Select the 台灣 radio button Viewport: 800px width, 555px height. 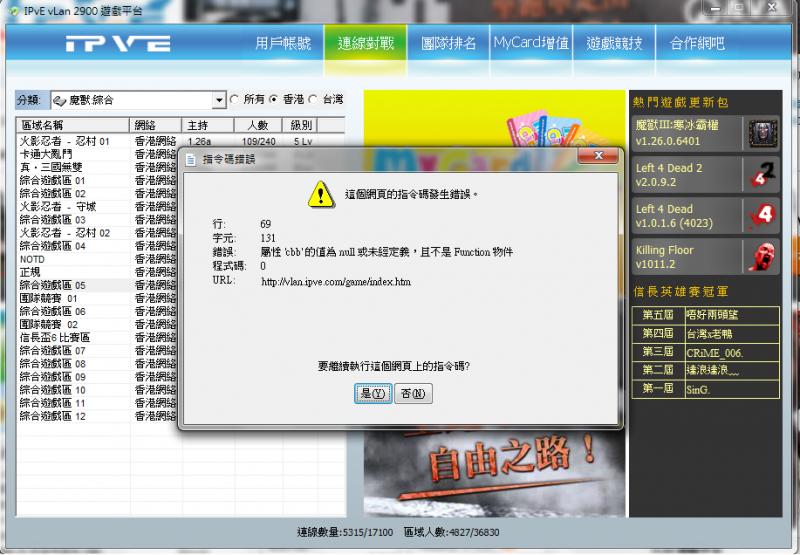click(x=313, y=99)
